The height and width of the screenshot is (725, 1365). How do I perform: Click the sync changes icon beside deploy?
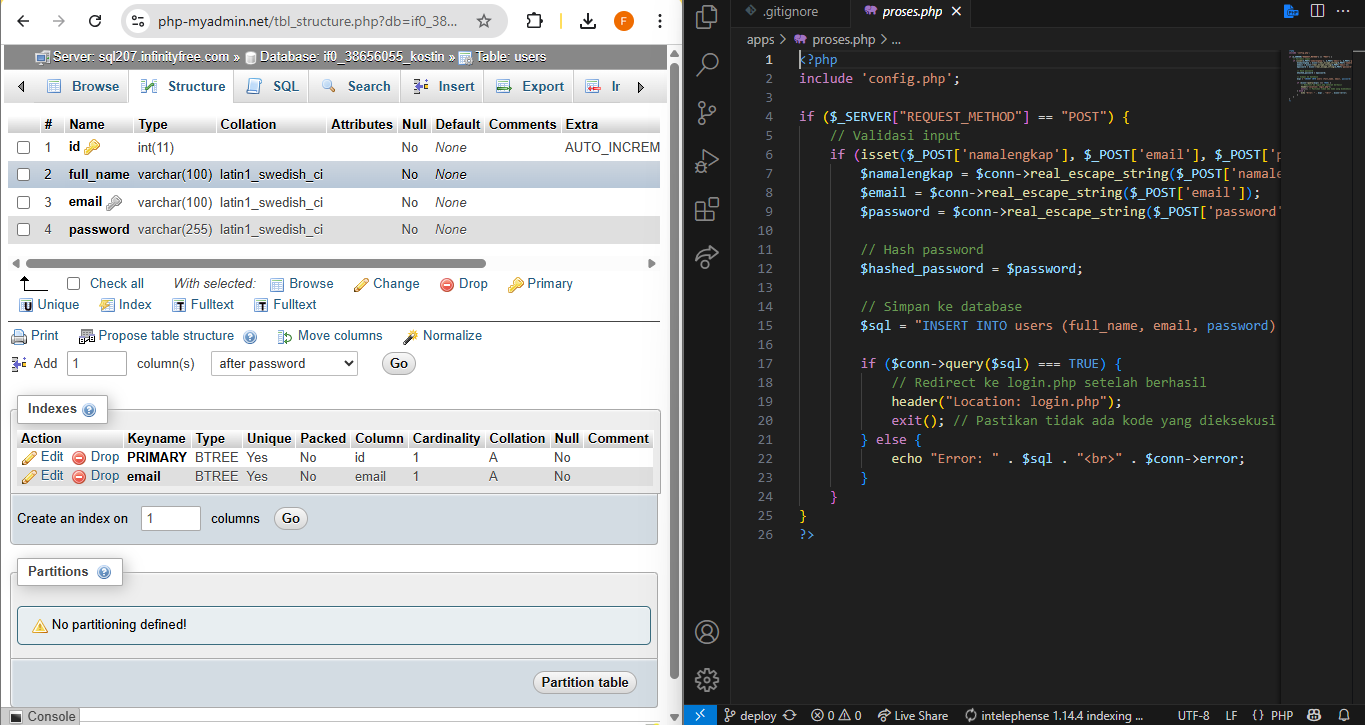click(790, 716)
